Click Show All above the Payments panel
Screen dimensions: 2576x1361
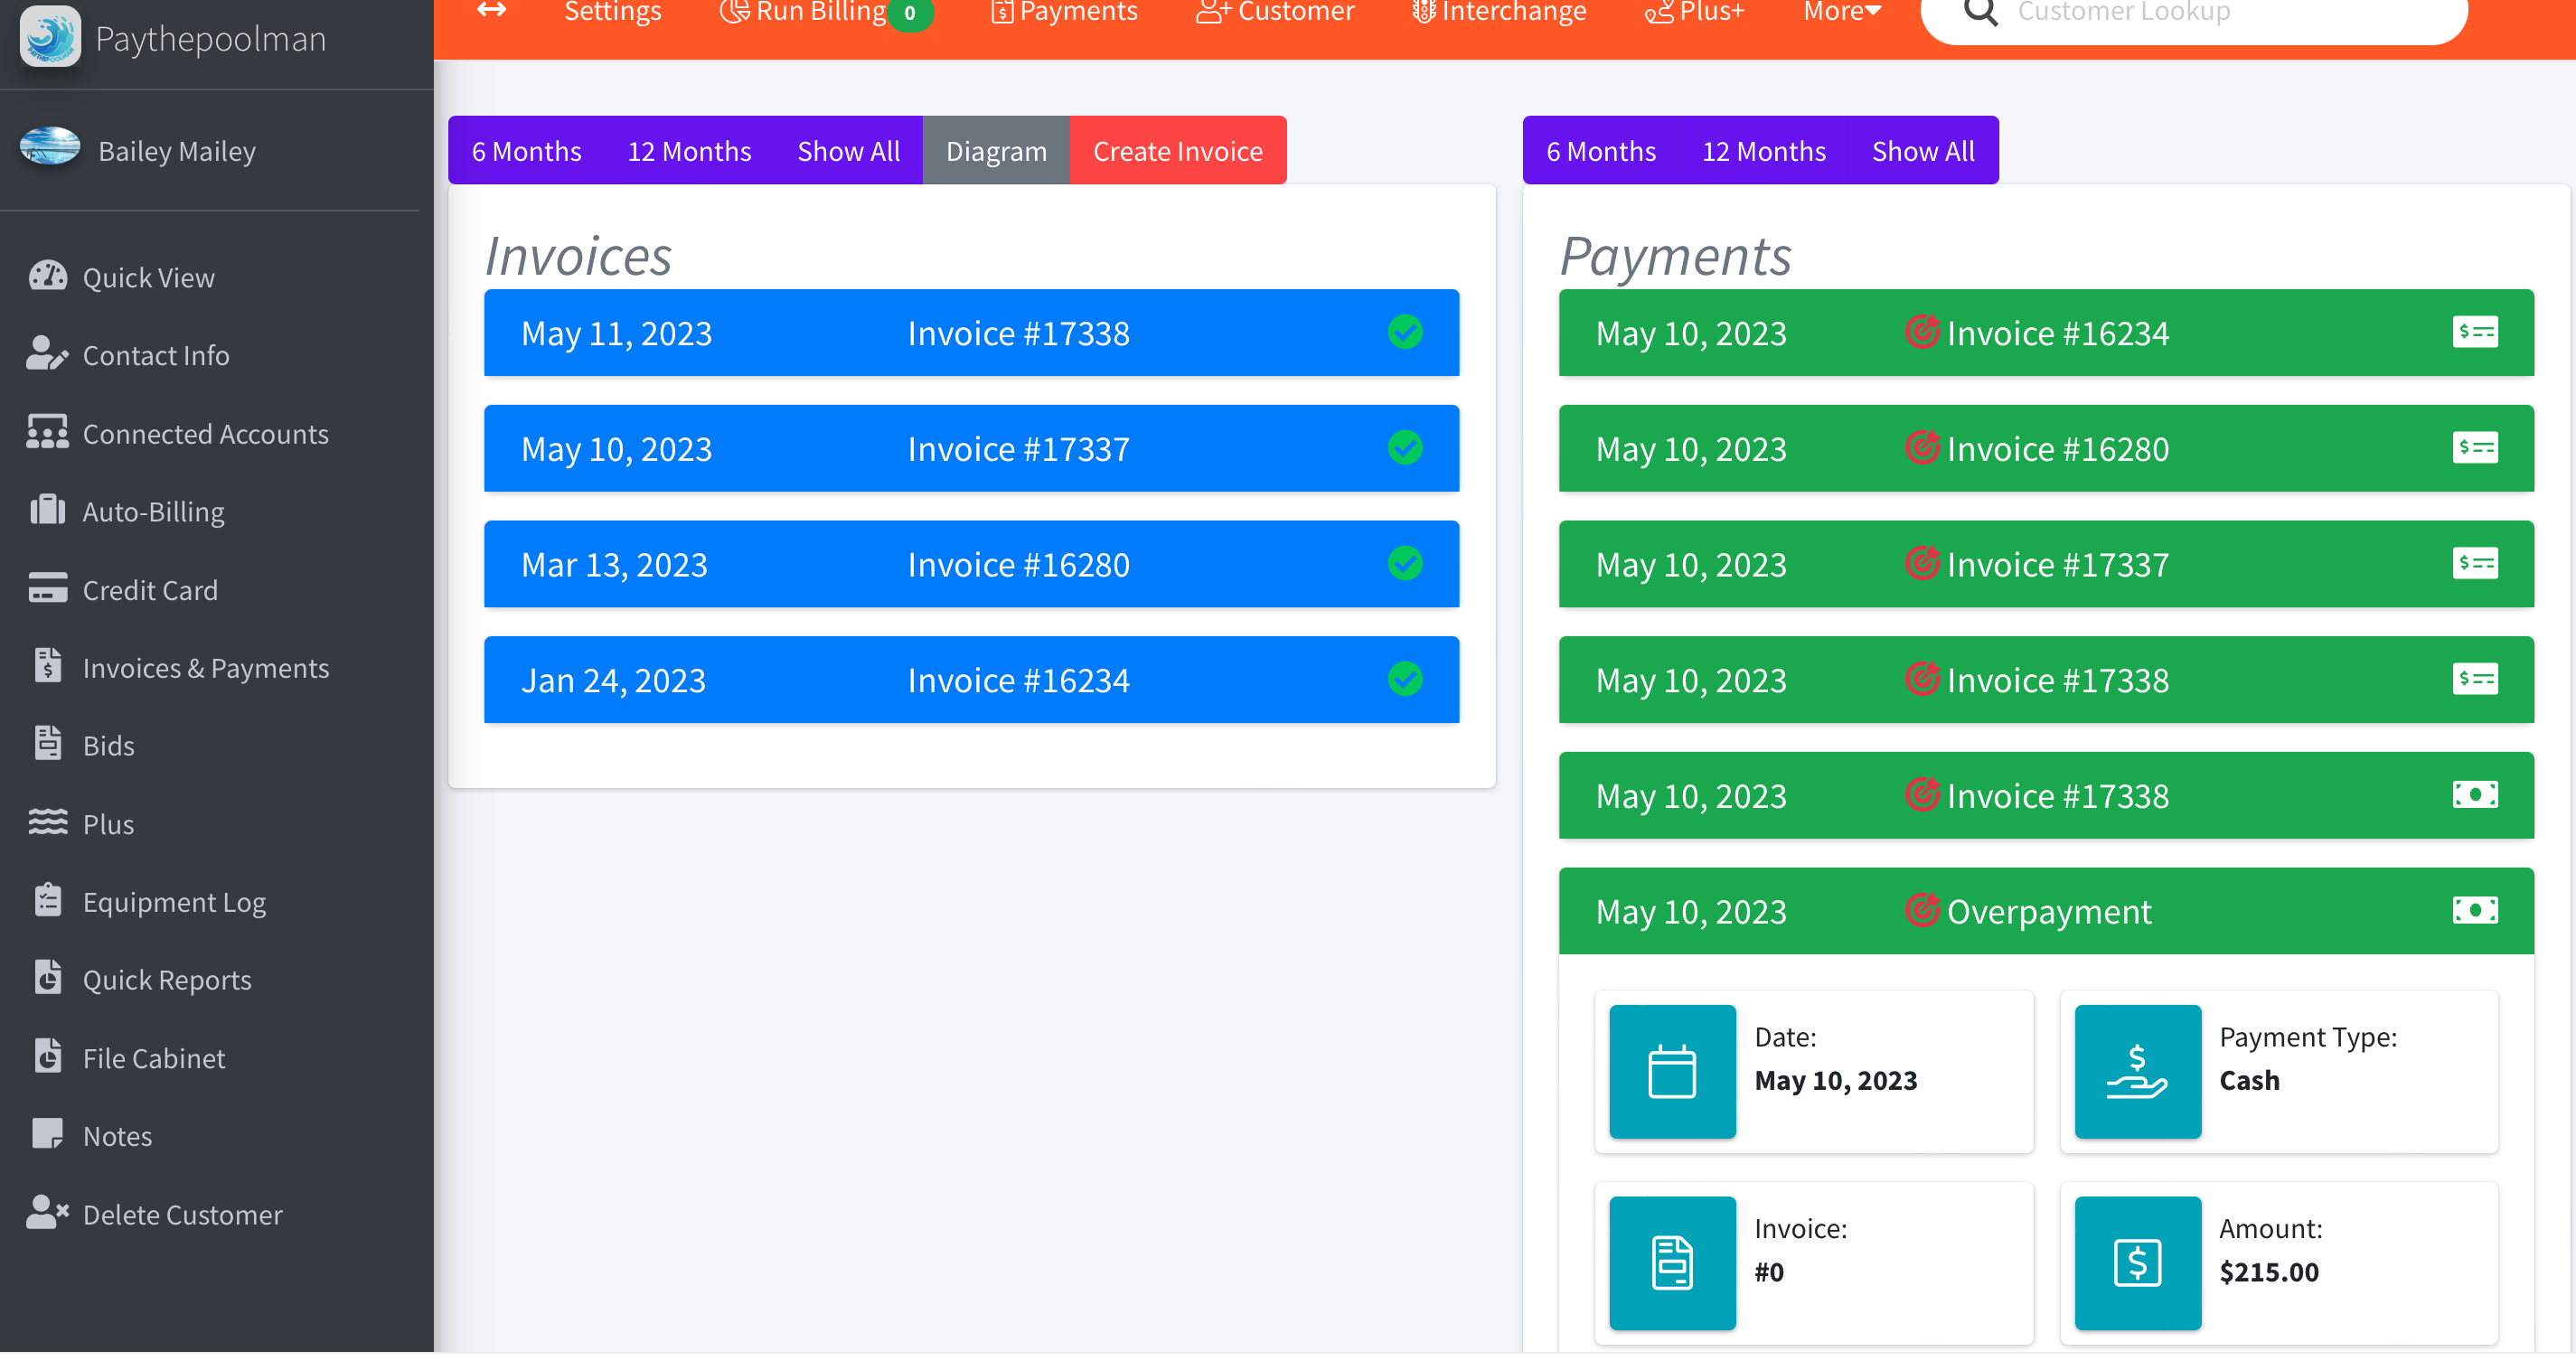point(1922,151)
